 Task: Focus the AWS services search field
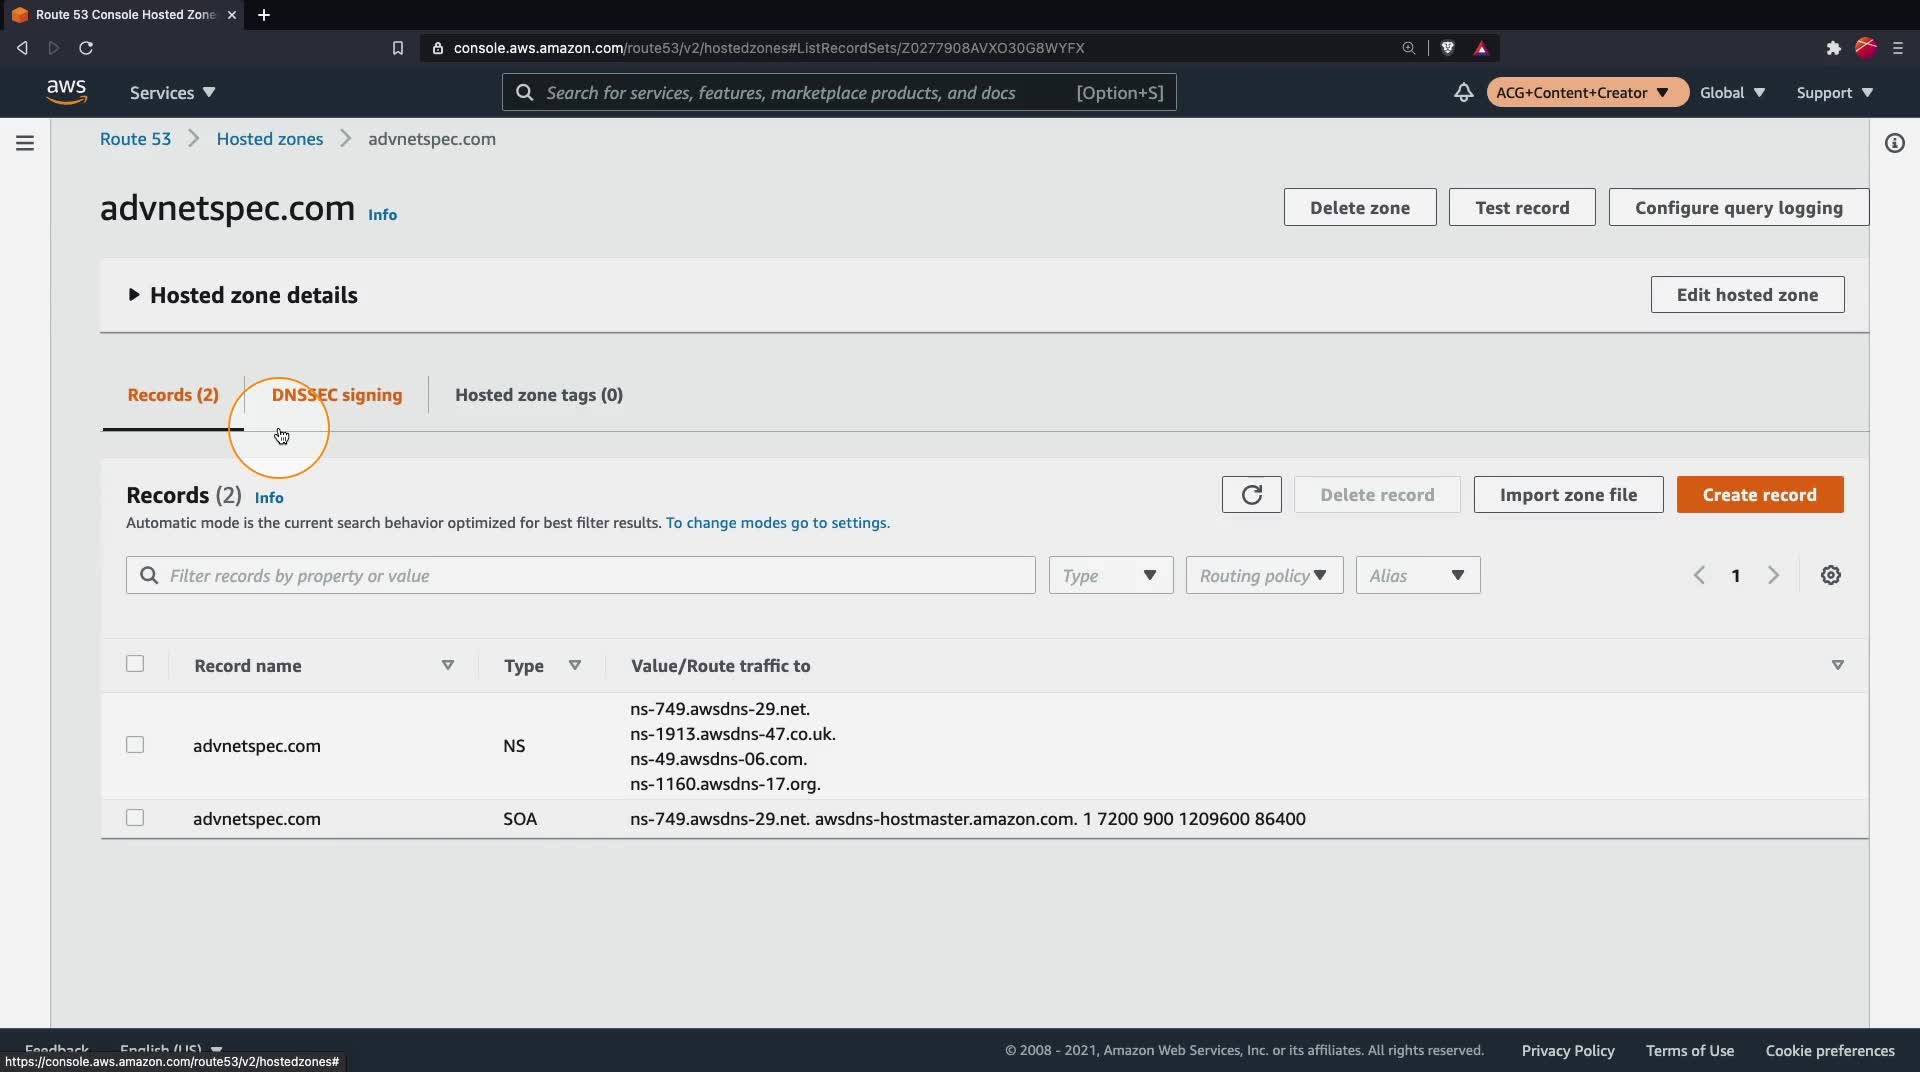coord(839,92)
